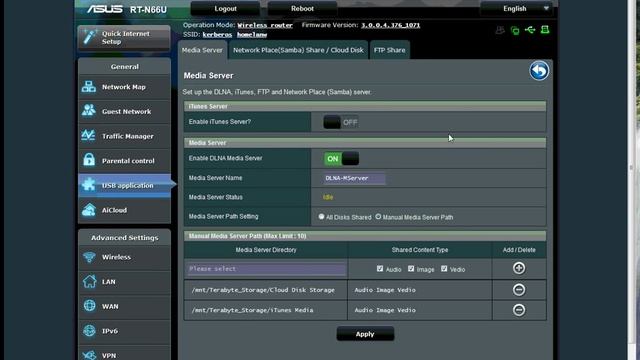The width and height of the screenshot is (640, 360).
Task: Edit the Media Server Name field
Action: click(354, 178)
